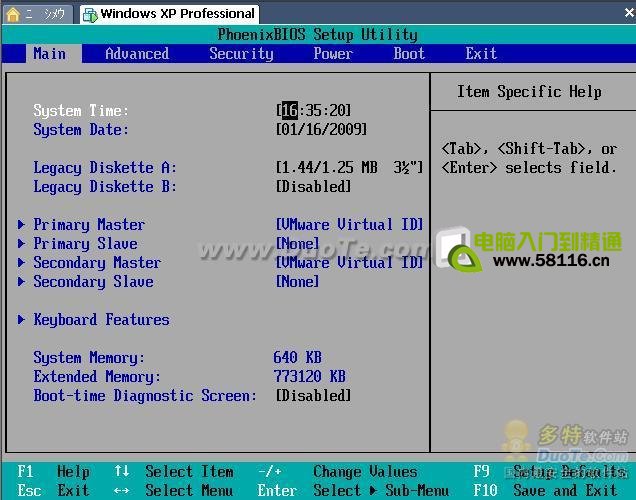Expand the Primary Master sub-menu arrow

point(22,225)
